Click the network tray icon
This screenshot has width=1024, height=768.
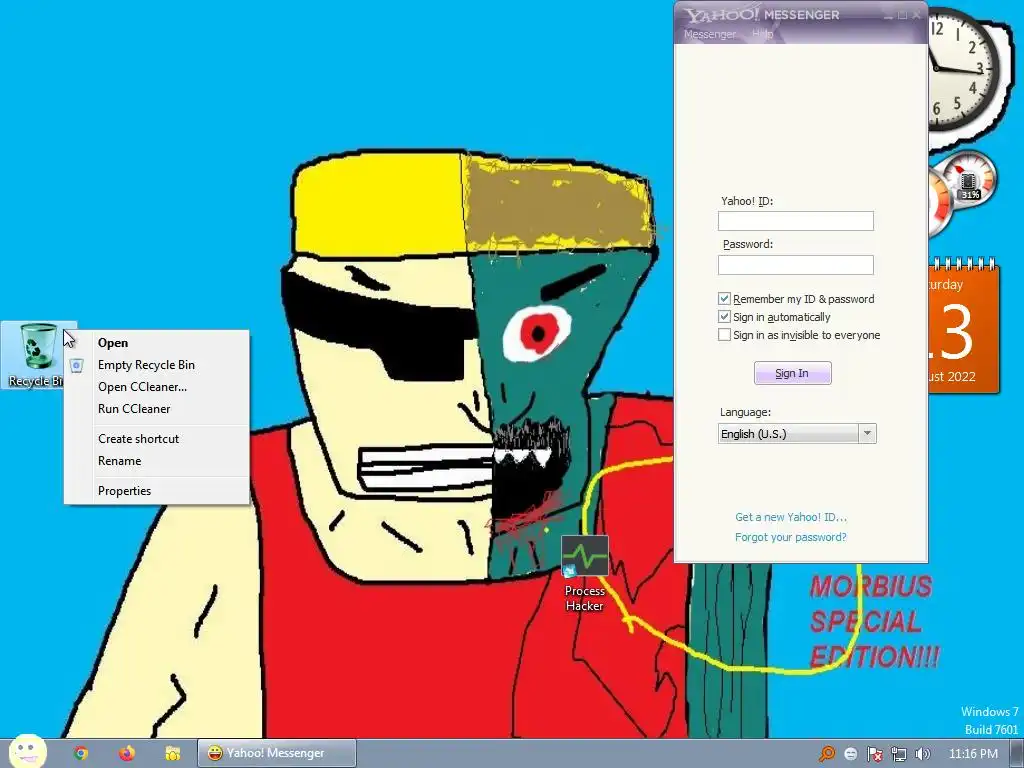click(899, 754)
